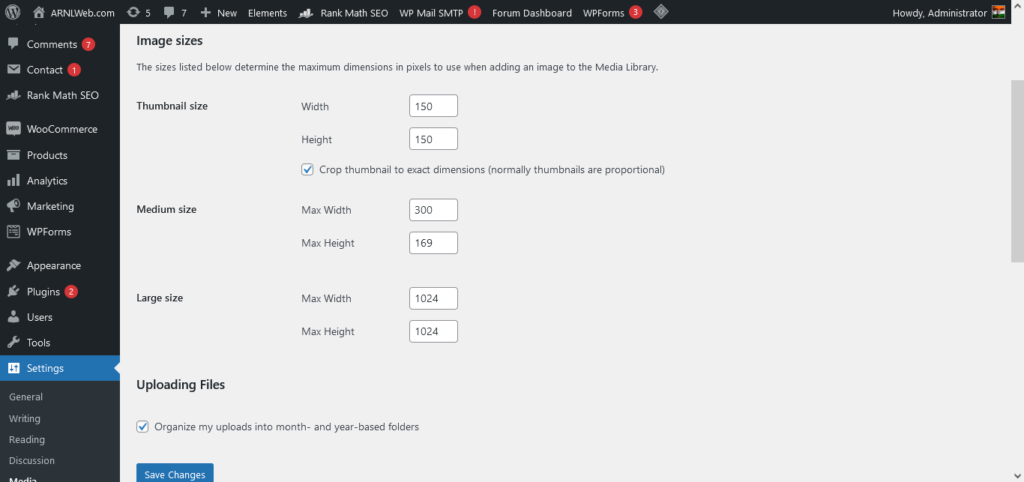Click the Analytics sidebar icon

point(13,181)
